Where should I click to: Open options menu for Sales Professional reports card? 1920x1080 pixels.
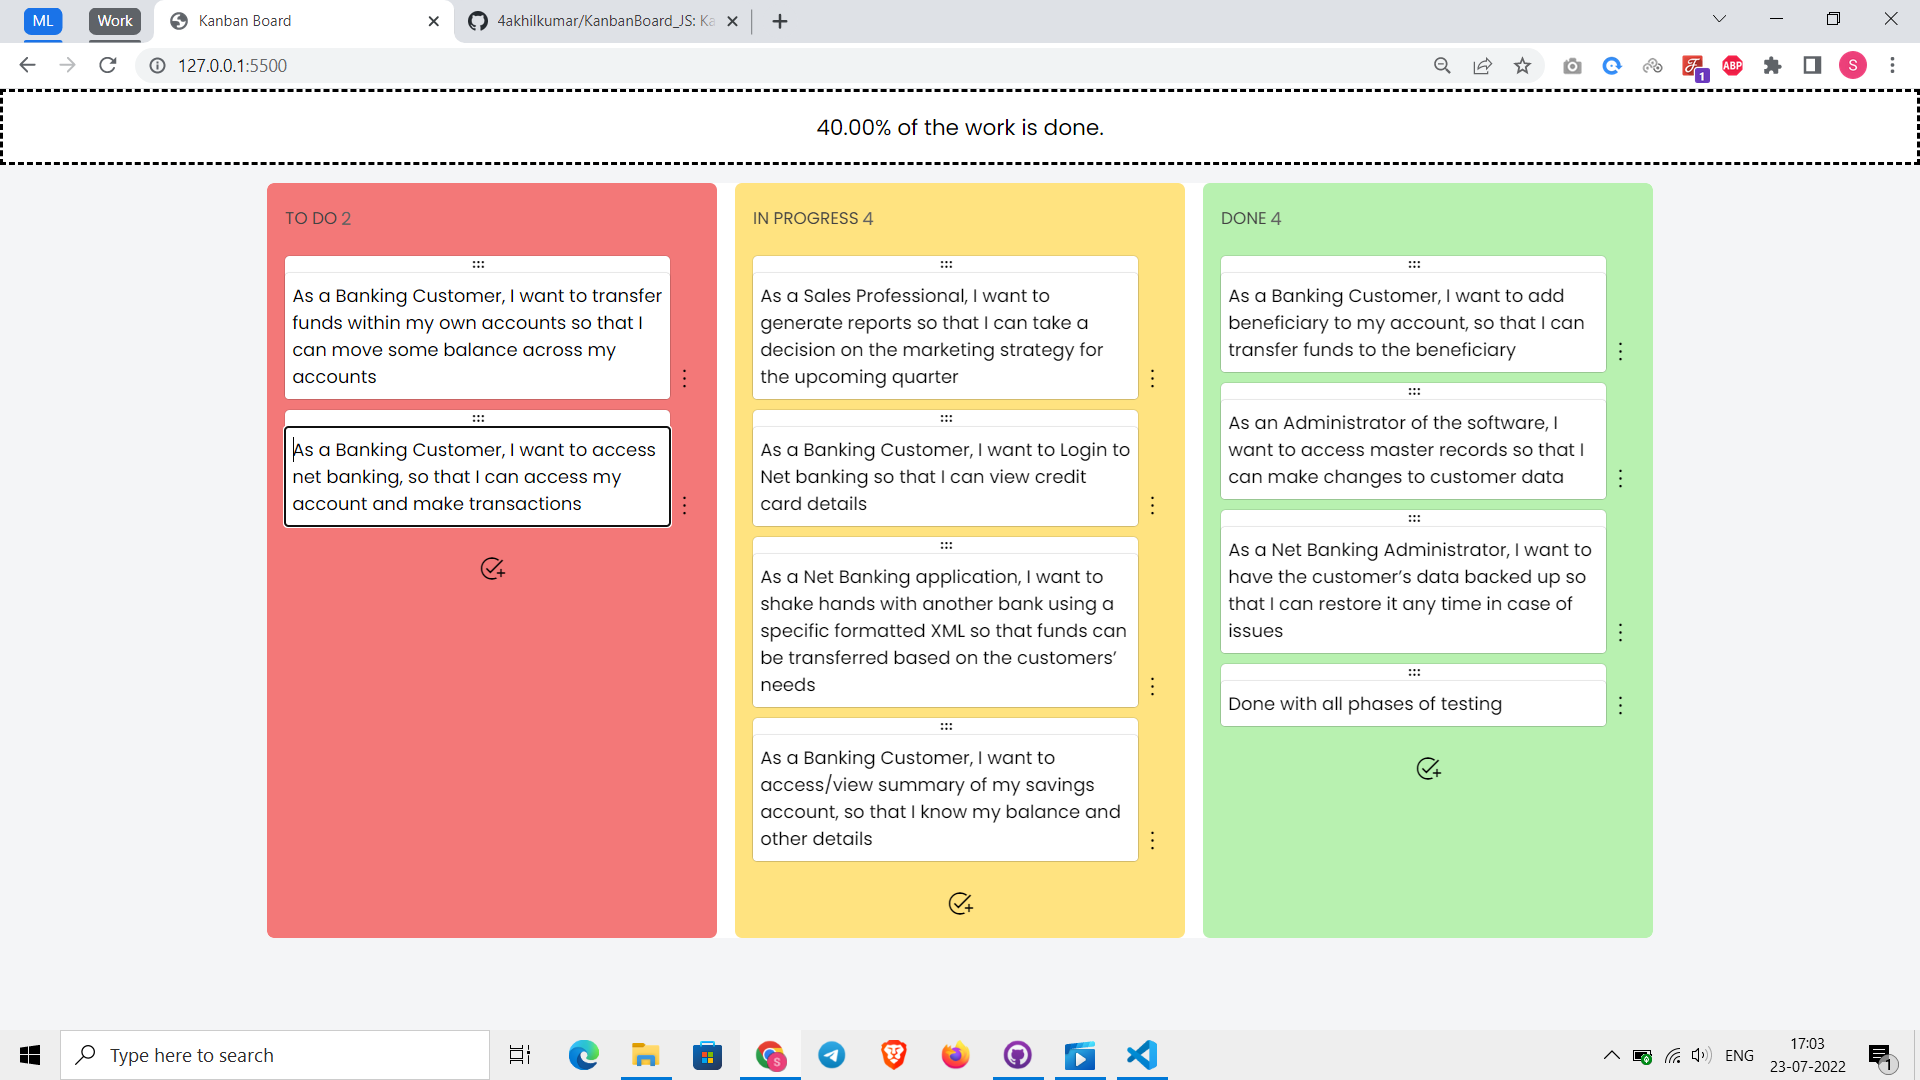[x=1153, y=378]
